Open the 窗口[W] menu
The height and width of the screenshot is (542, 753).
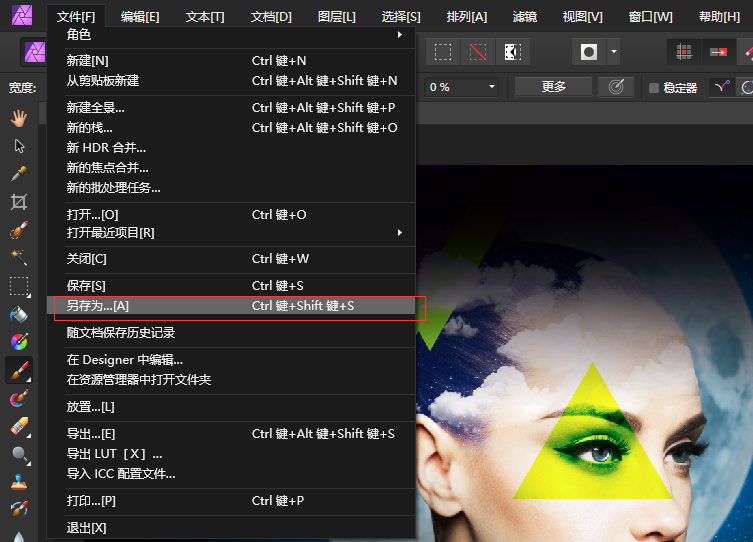coord(651,17)
